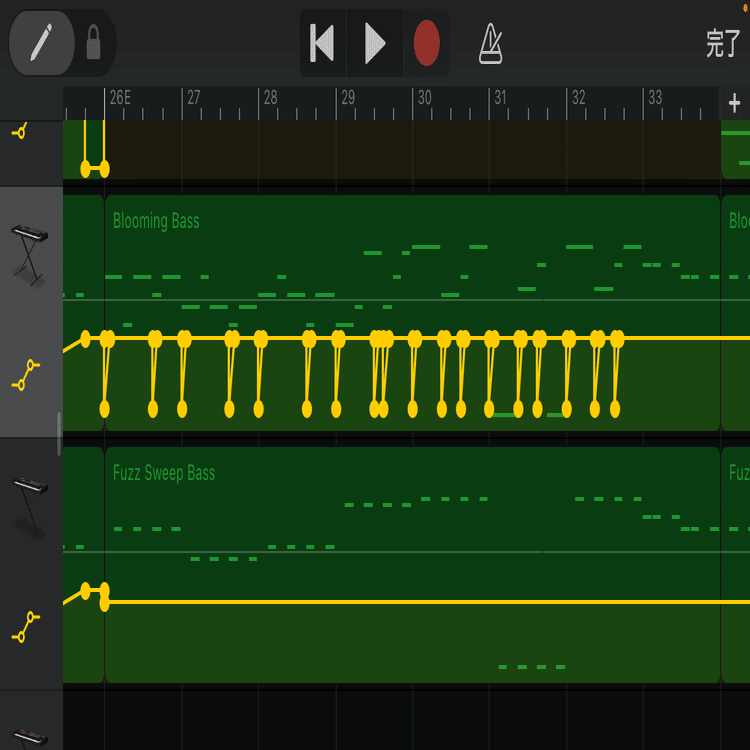Select the Fuzz Sweep Bass region label

click(x=164, y=473)
